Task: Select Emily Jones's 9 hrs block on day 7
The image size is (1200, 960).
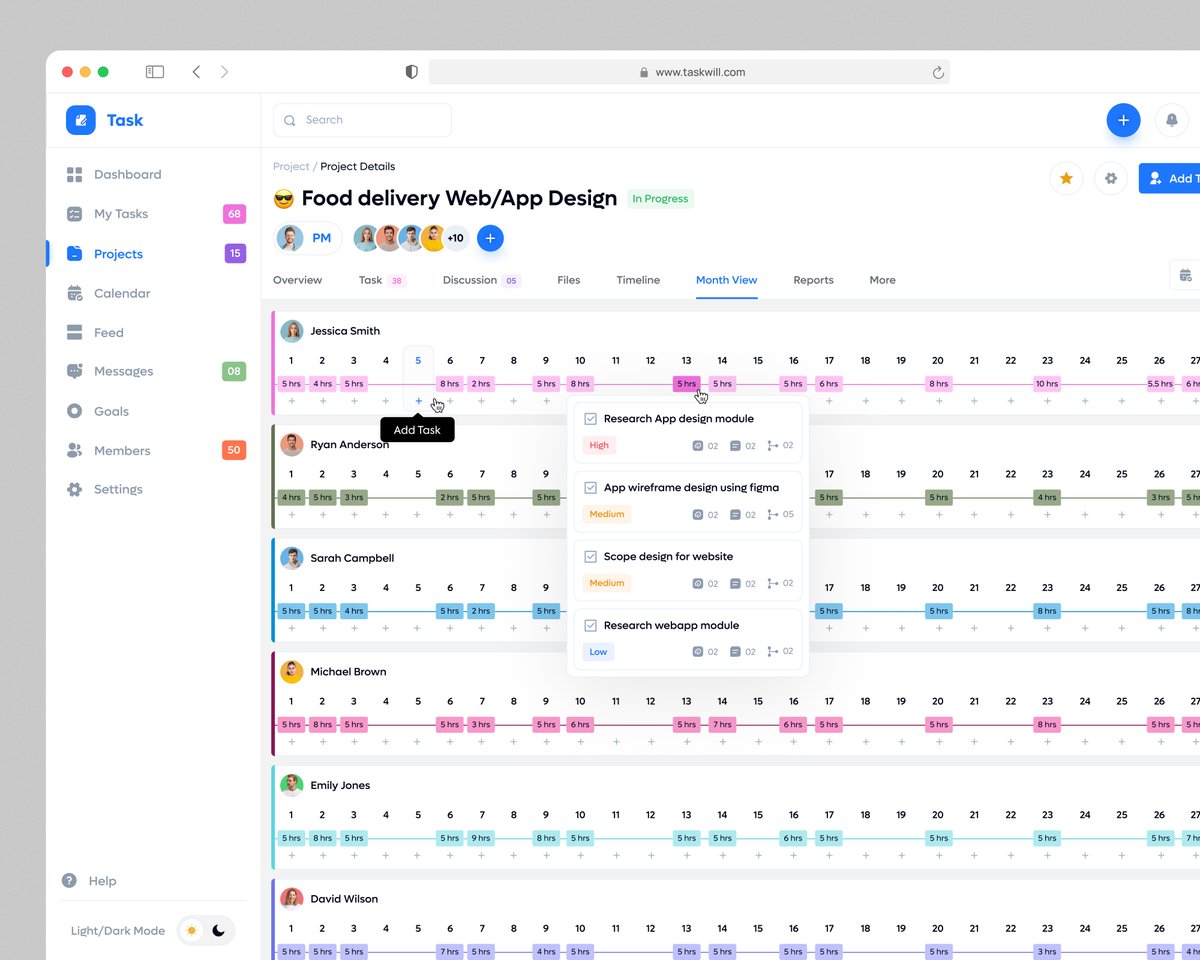Action: coord(481,838)
